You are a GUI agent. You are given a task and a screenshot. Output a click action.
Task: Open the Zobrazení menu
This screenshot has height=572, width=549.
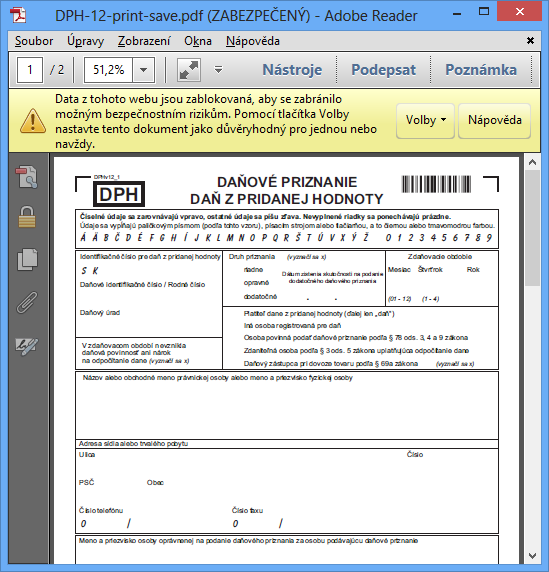tap(144, 41)
